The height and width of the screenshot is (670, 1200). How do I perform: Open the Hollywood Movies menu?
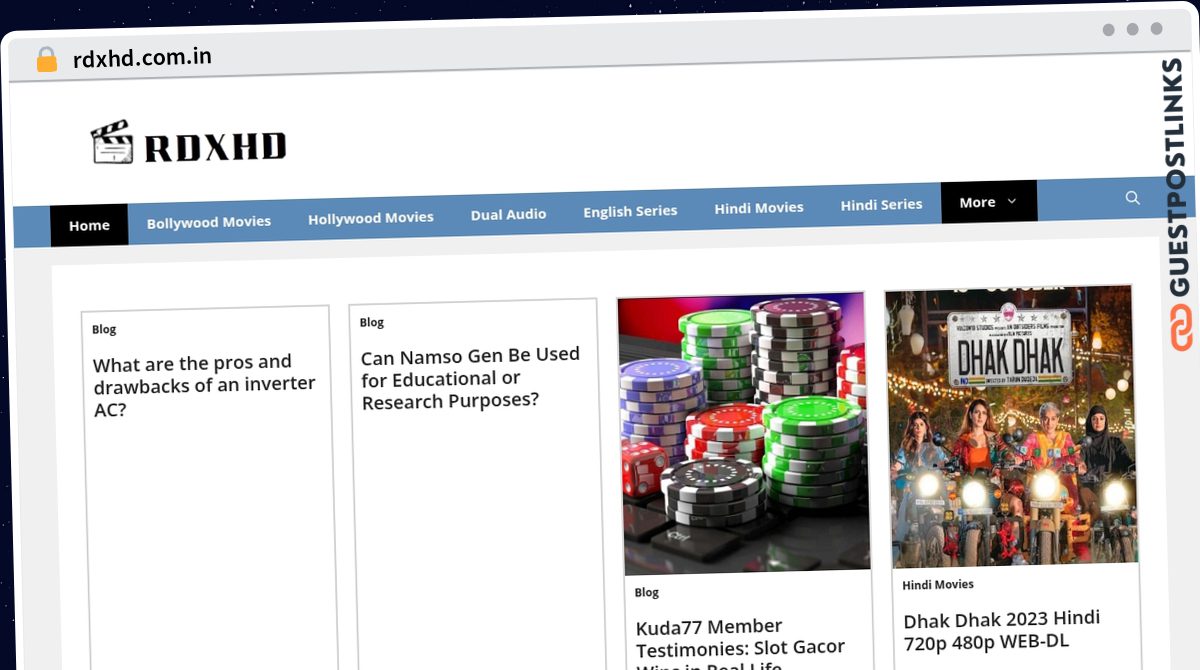pyautogui.click(x=371, y=217)
